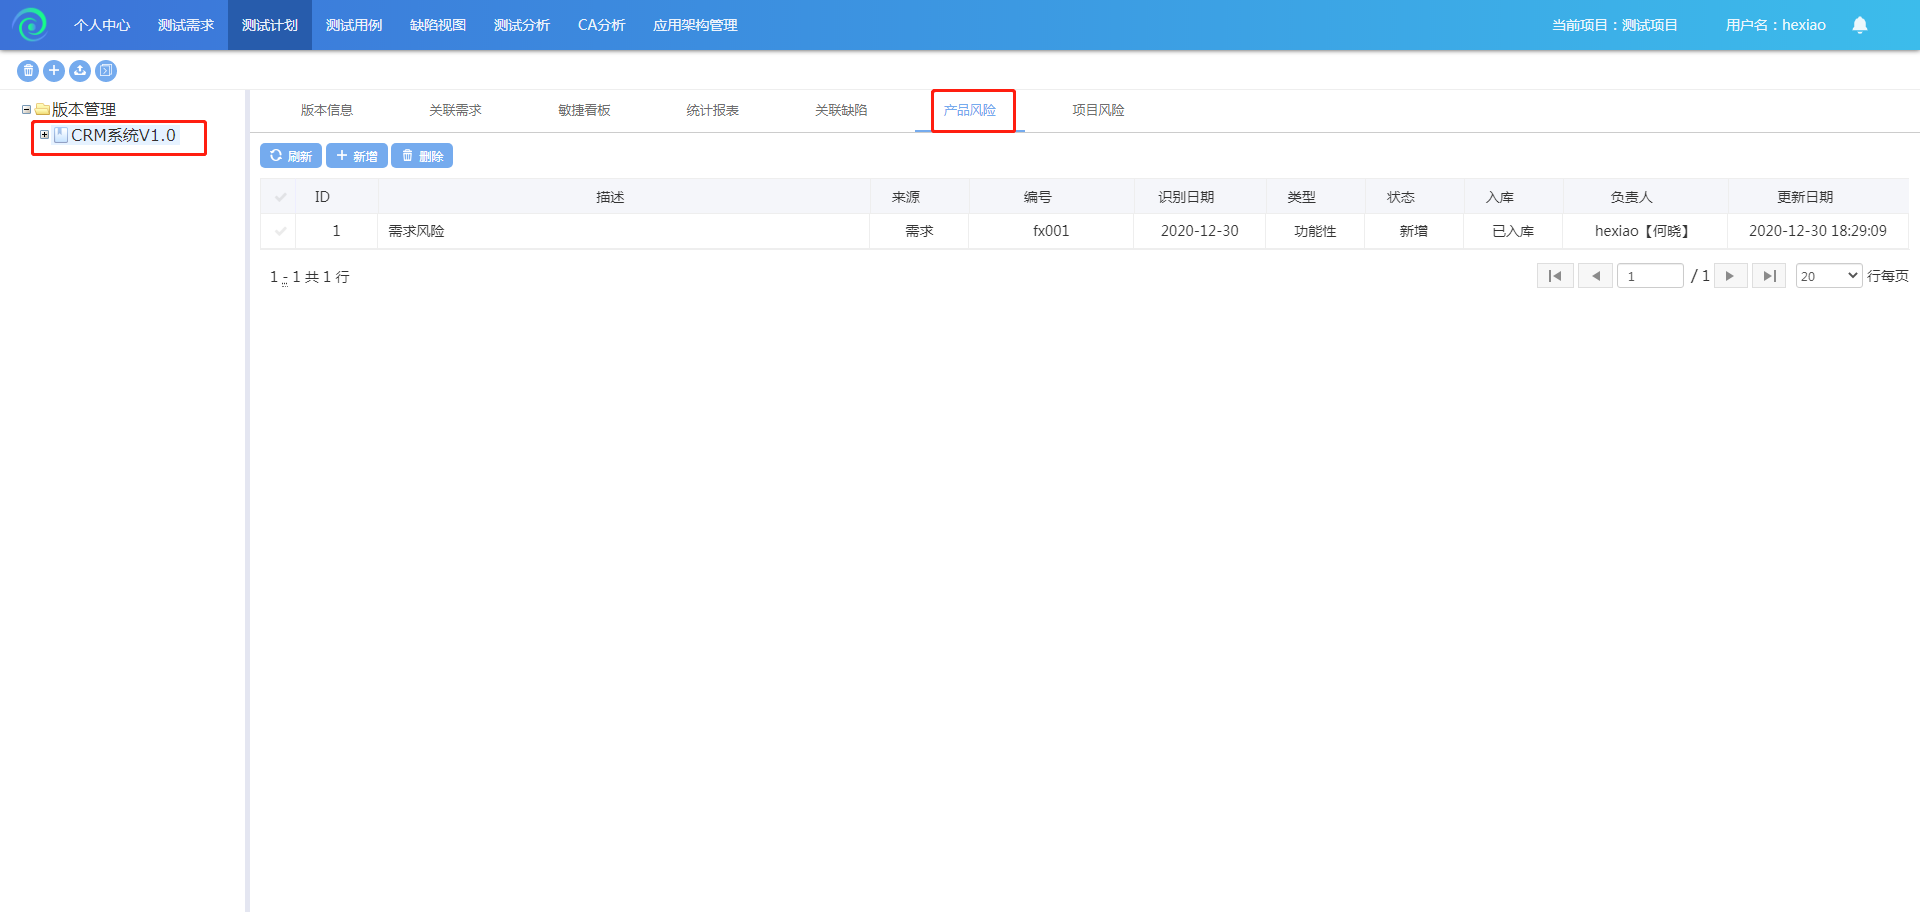Expand the CRM系统V1.0 tree node
Screen dimensions: 1920x912
[x=44, y=135]
